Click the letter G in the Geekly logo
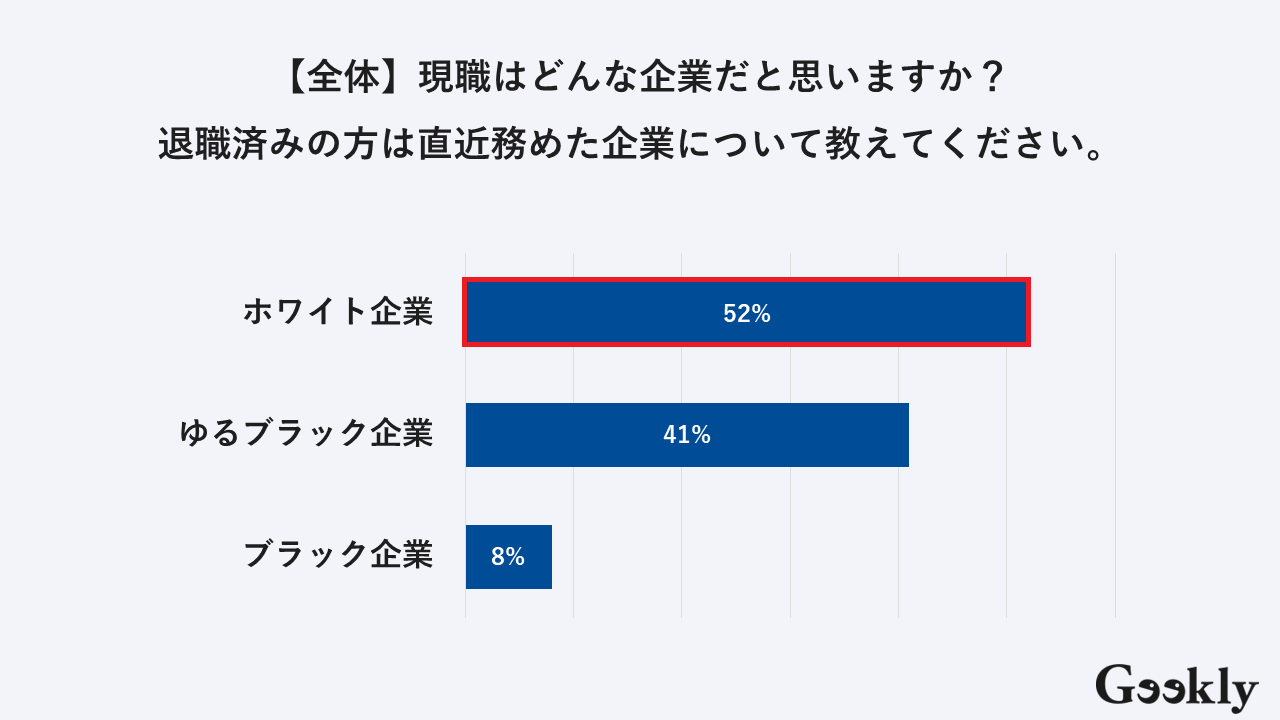Image resolution: width=1280 pixels, height=720 pixels. coord(1116,686)
